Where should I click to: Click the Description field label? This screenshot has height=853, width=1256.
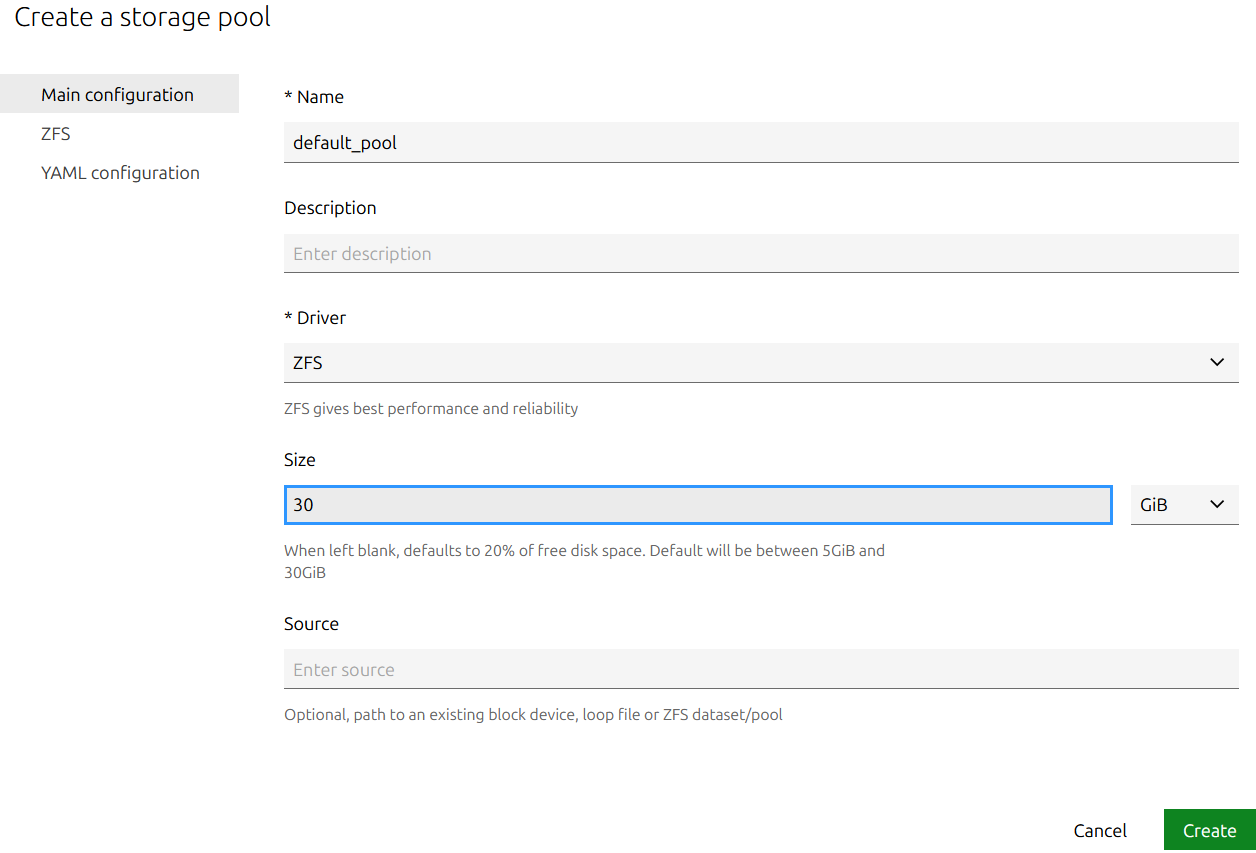(330, 208)
